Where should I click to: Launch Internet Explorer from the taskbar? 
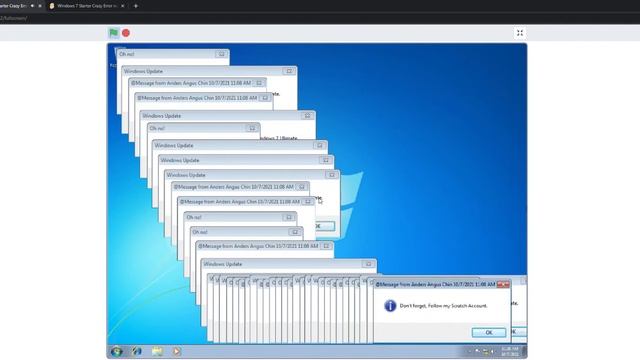point(137,351)
